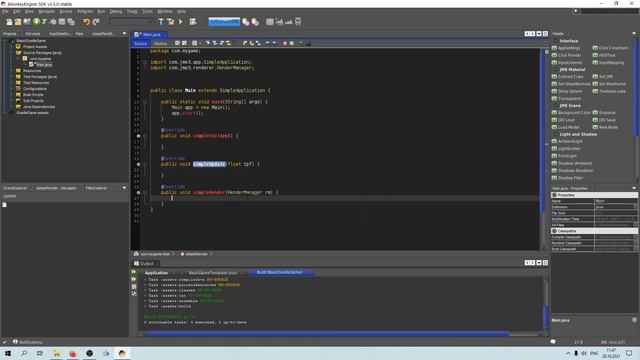Open the File menu
The image size is (640, 360).
(5, 11)
